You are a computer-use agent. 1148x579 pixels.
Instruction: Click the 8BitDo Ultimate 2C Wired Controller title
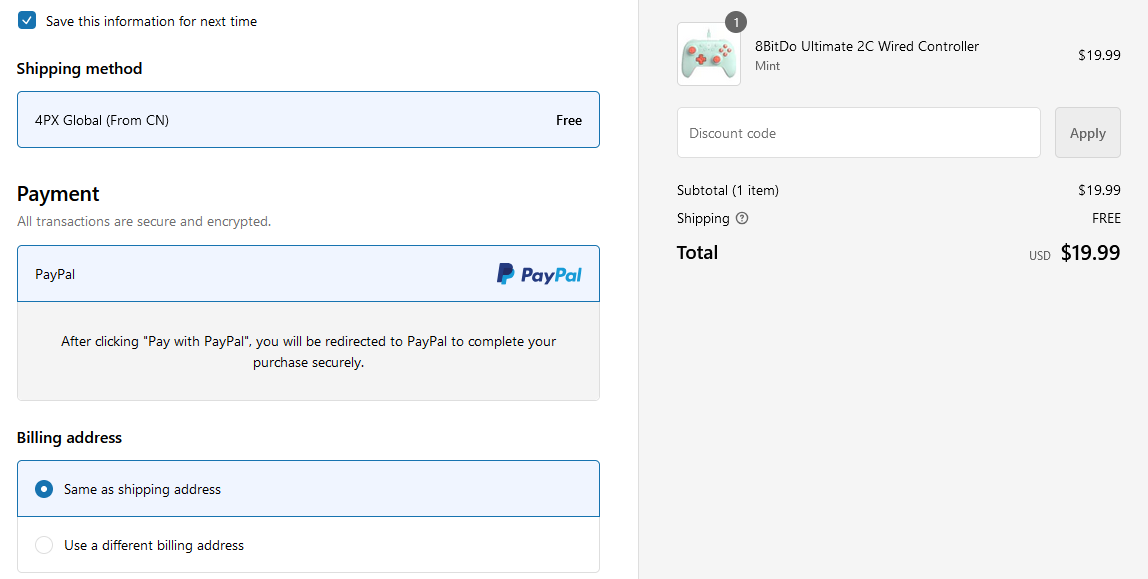pyautogui.click(x=867, y=46)
